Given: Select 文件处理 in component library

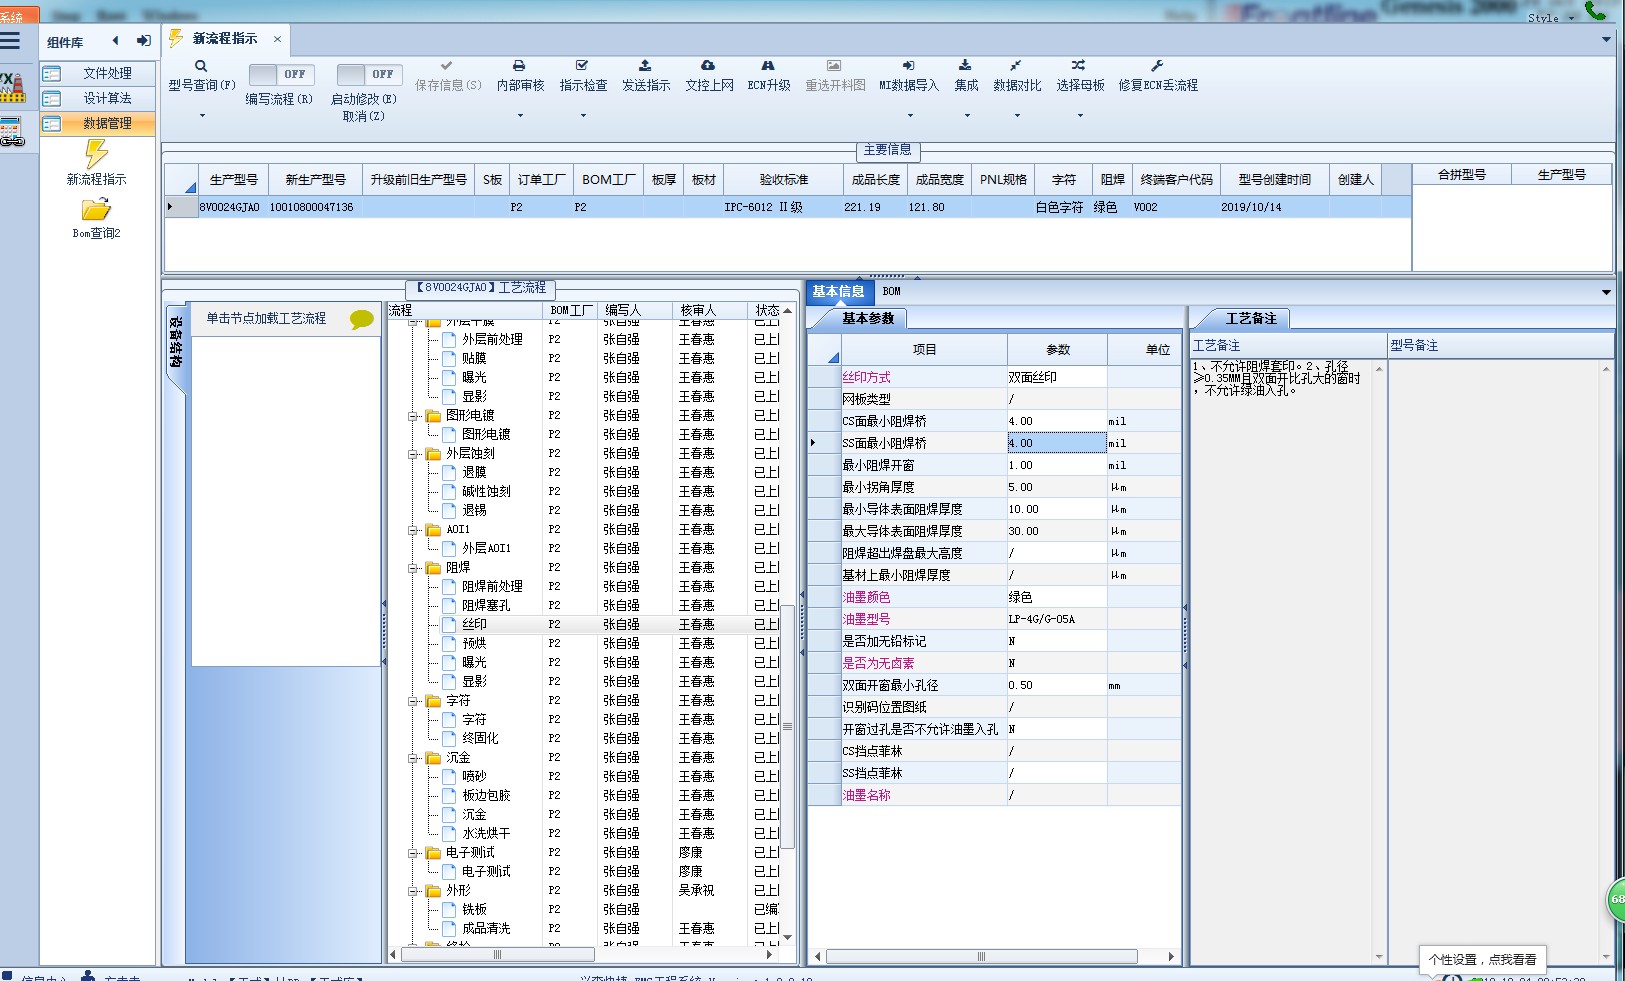Looking at the screenshot, I should 98,73.
